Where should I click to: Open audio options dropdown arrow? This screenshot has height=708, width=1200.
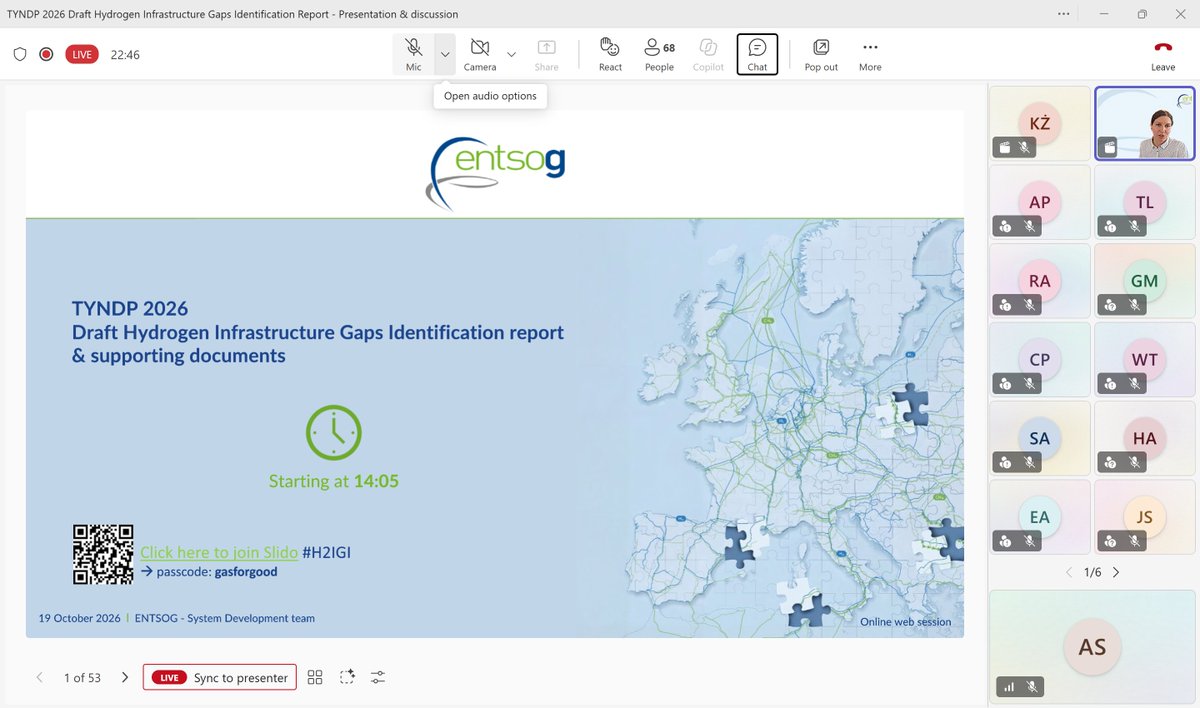(445, 54)
